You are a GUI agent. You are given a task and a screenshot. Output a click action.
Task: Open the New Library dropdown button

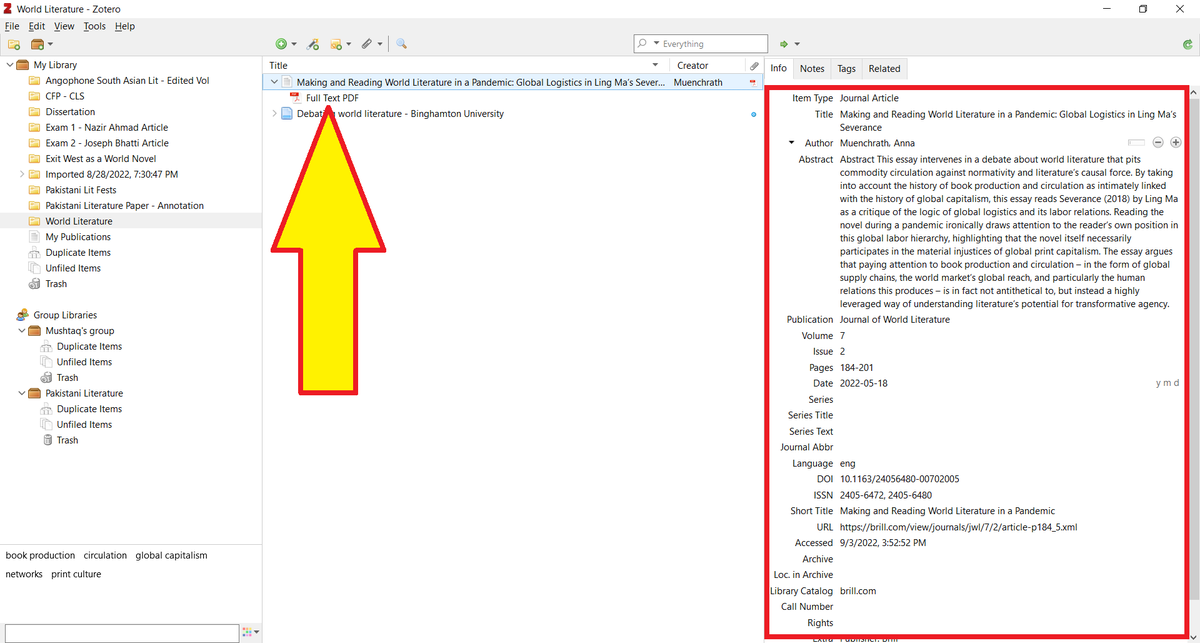42,44
